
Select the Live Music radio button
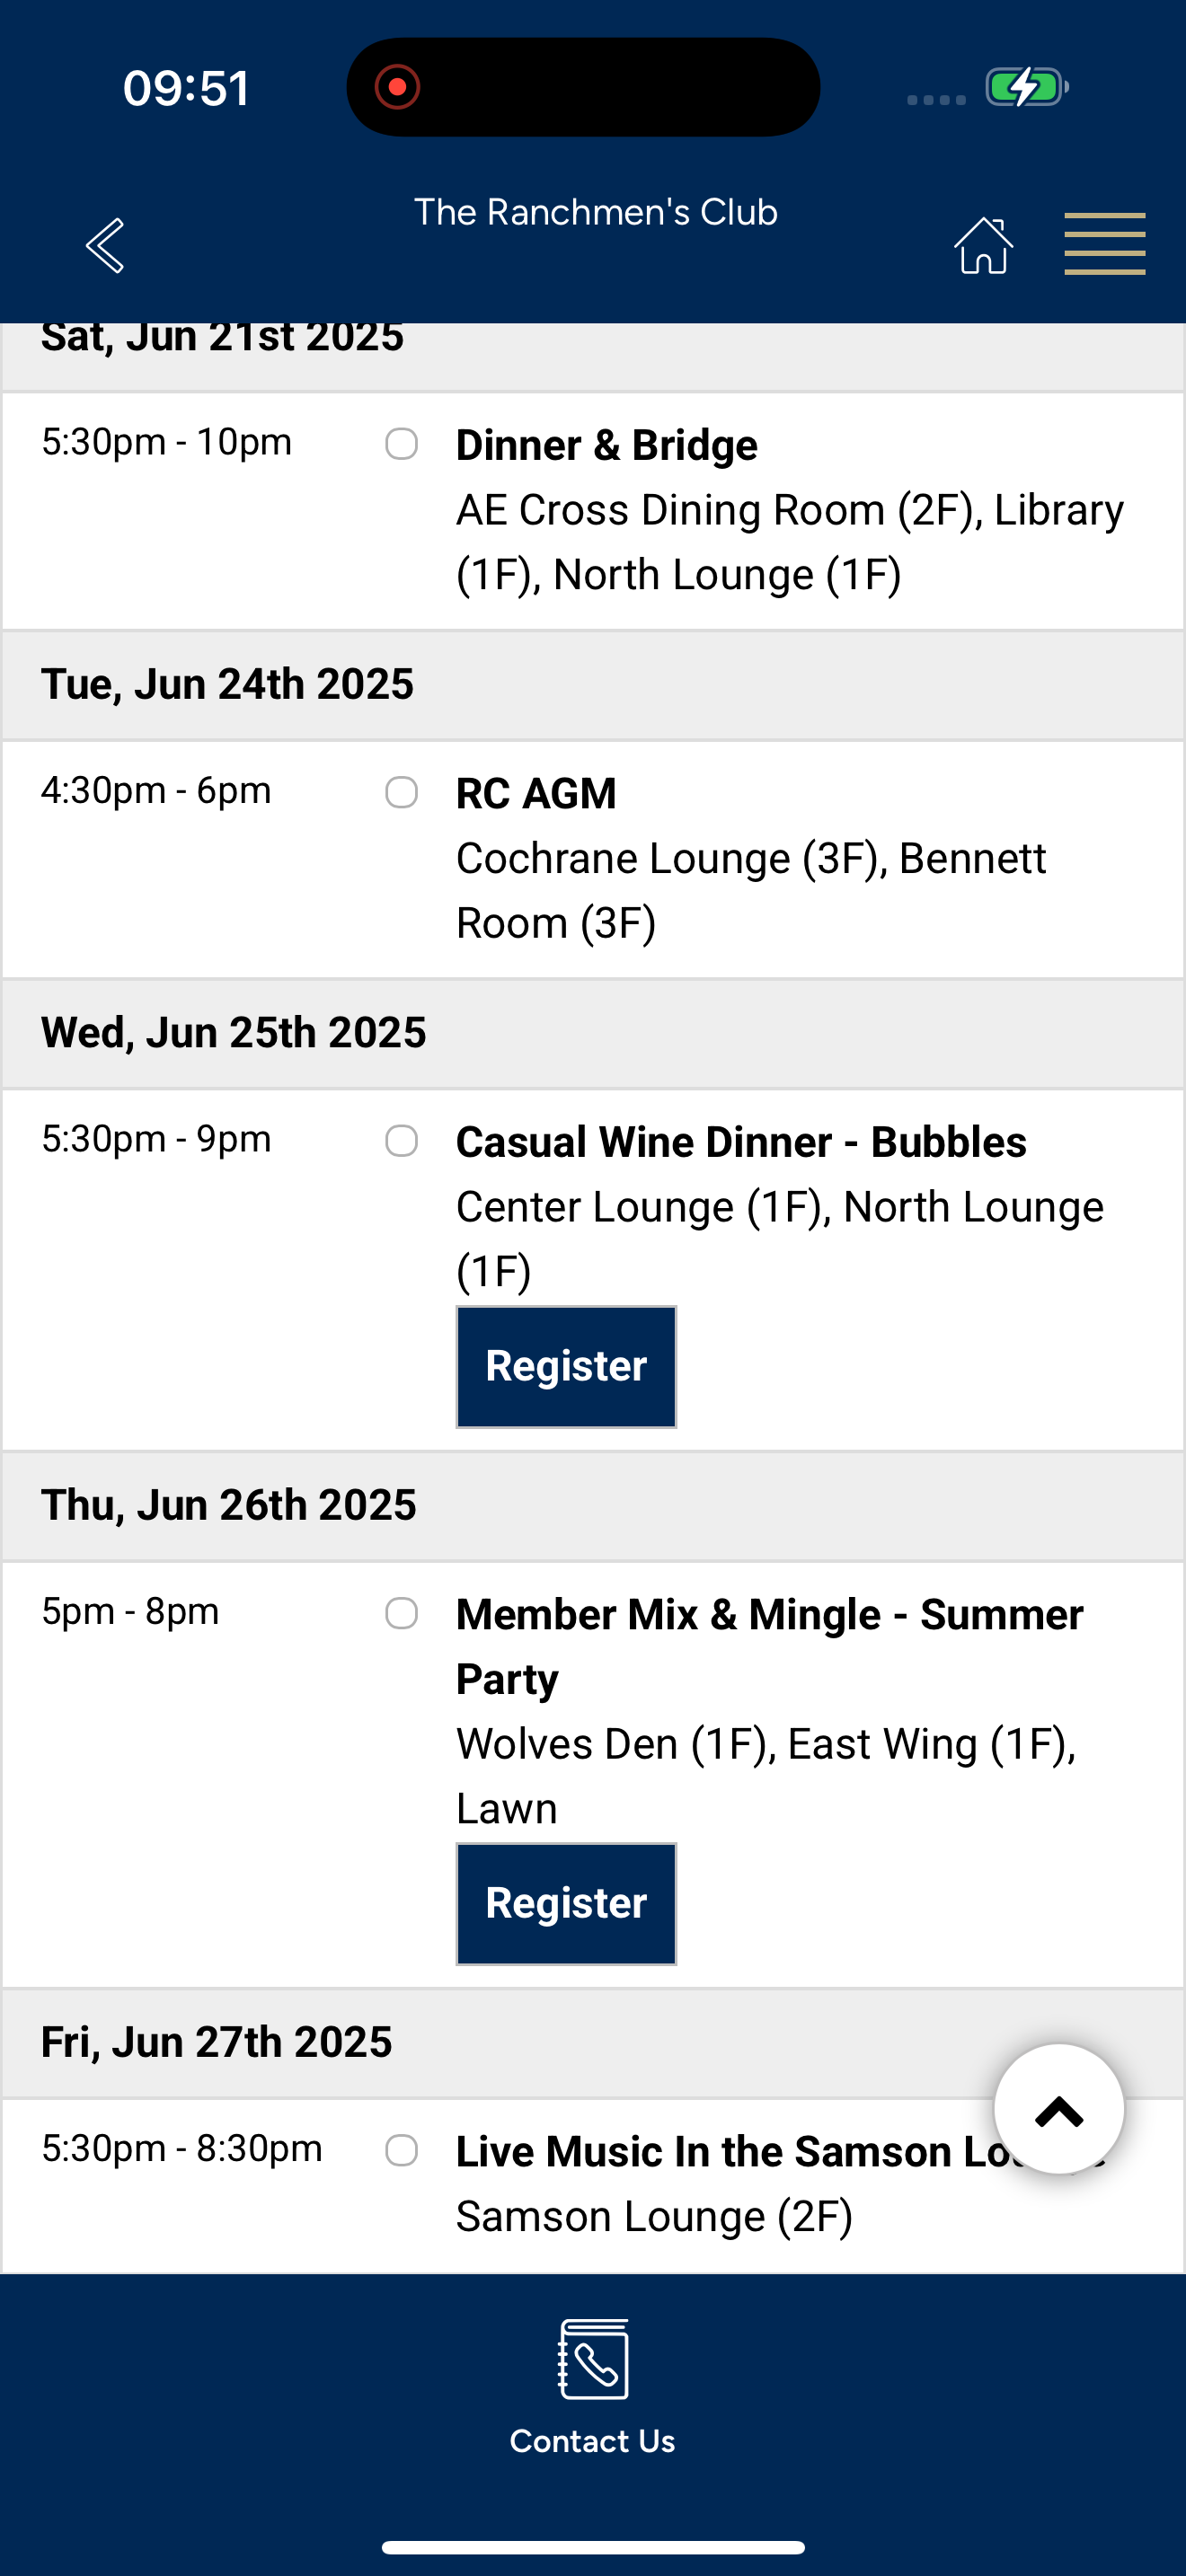pyautogui.click(x=402, y=2150)
